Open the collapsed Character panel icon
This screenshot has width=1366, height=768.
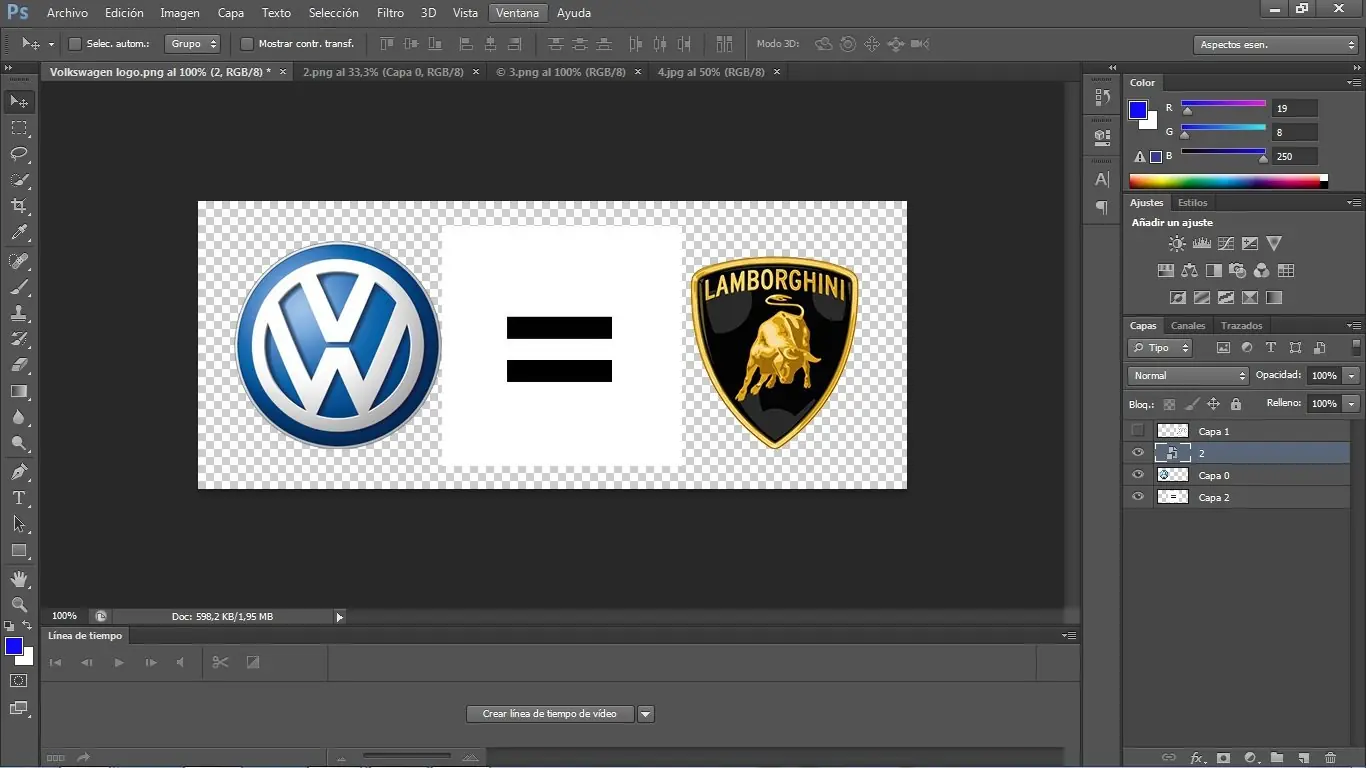coord(1102,179)
